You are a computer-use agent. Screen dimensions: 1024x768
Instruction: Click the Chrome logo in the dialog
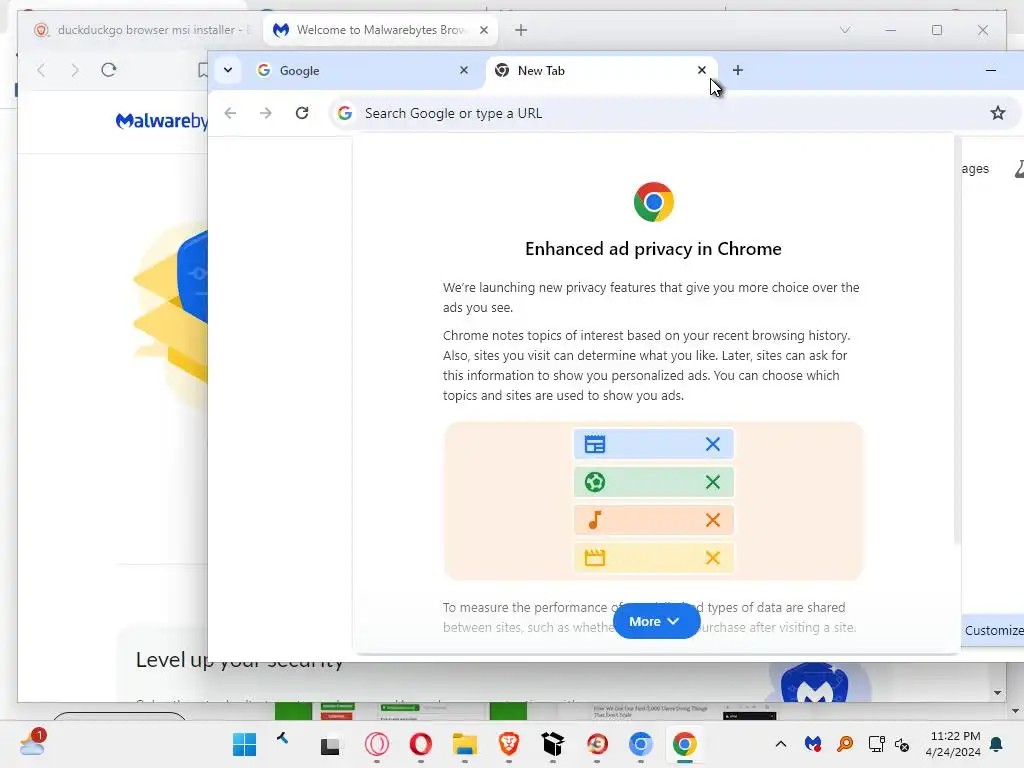653,202
